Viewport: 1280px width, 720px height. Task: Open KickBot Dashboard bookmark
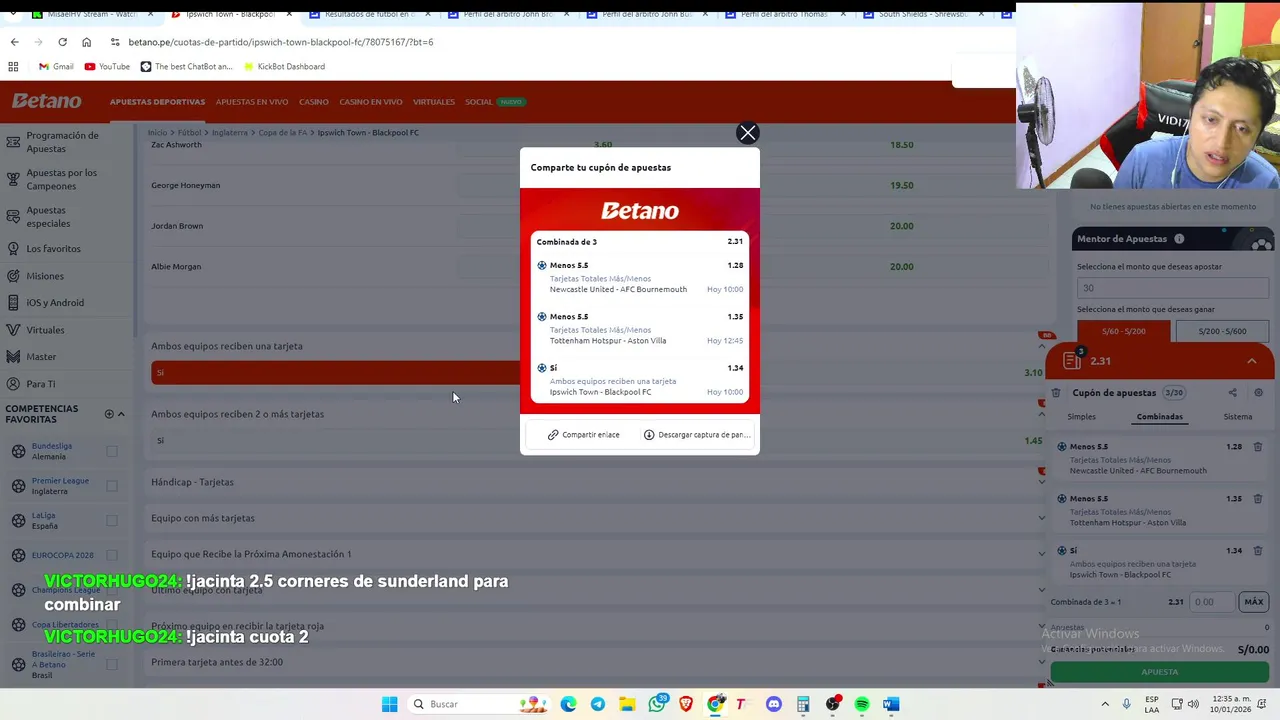tap(283, 67)
